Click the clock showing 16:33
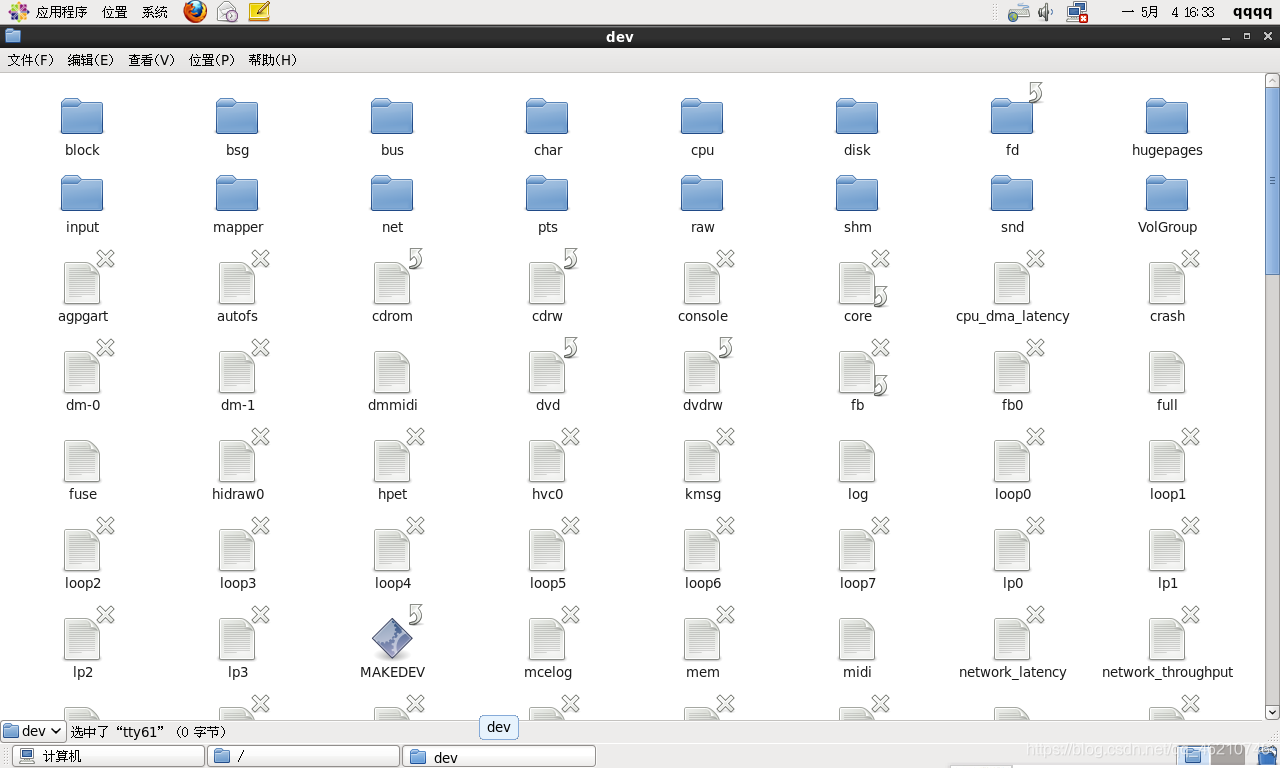1280x768 pixels. tap(1167, 12)
